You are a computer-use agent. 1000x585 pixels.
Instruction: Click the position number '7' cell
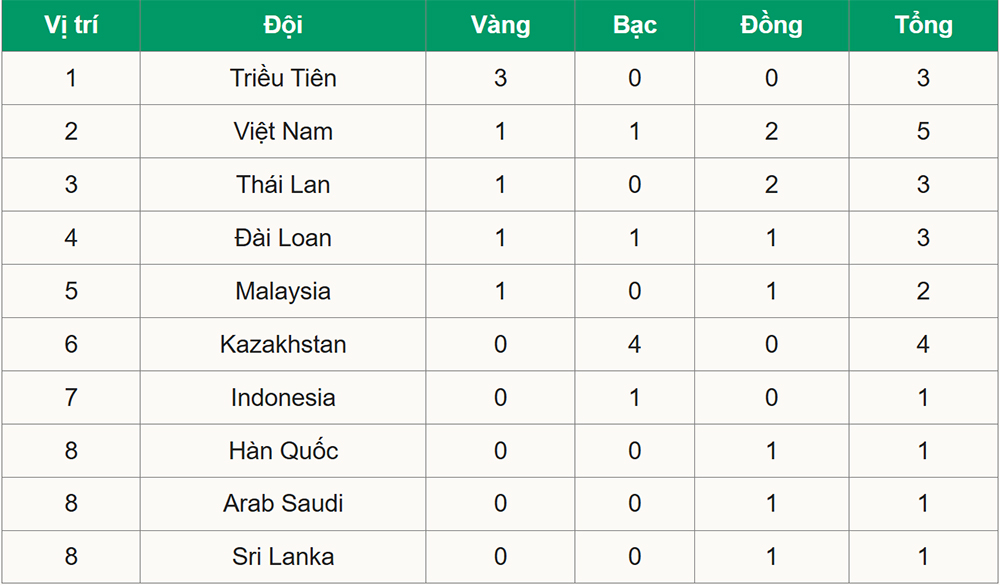pos(70,397)
